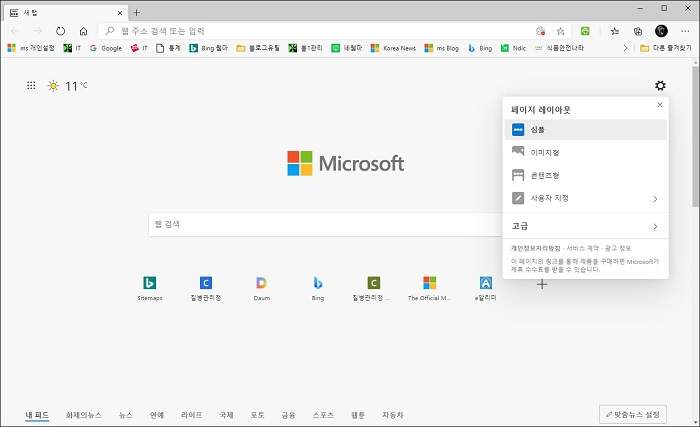Close the 새 탭 browser tab
The width and height of the screenshot is (700, 427).
click(120, 13)
